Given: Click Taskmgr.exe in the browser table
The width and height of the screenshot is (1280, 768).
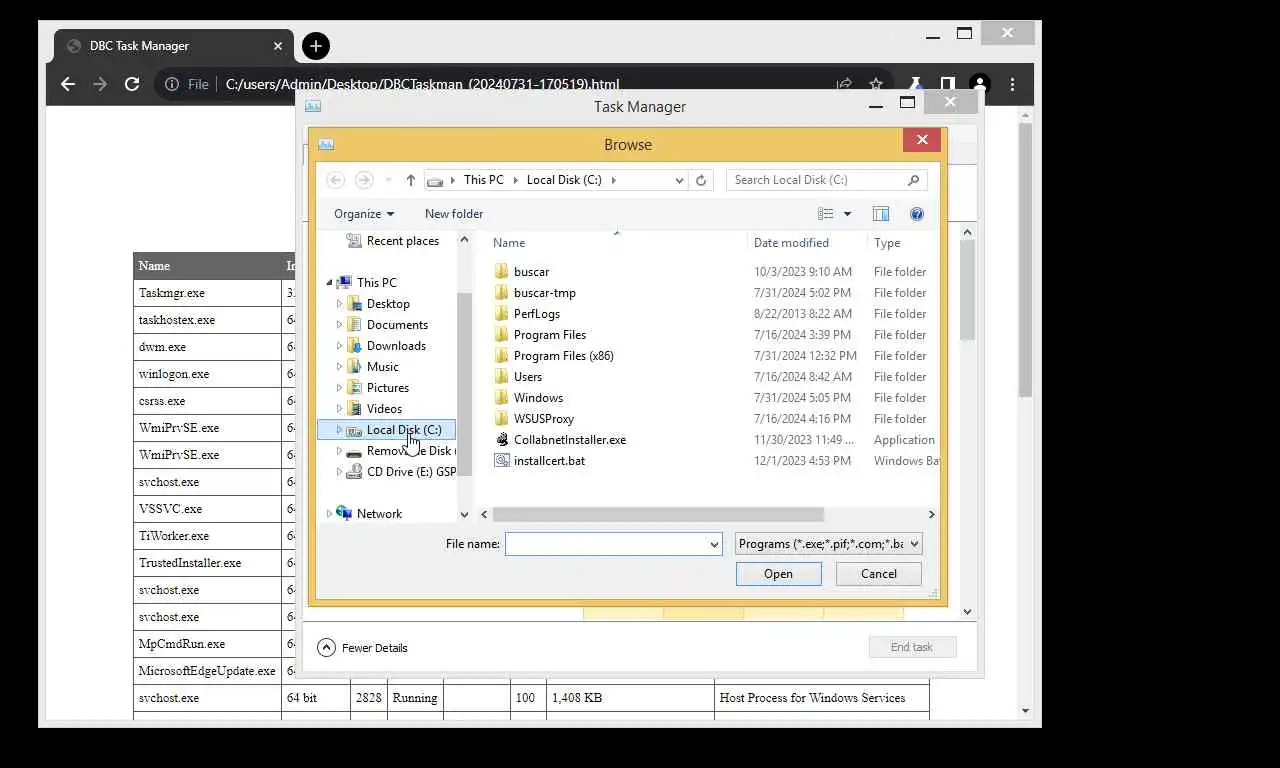Looking at the screenshot, I should click(172, 293).
